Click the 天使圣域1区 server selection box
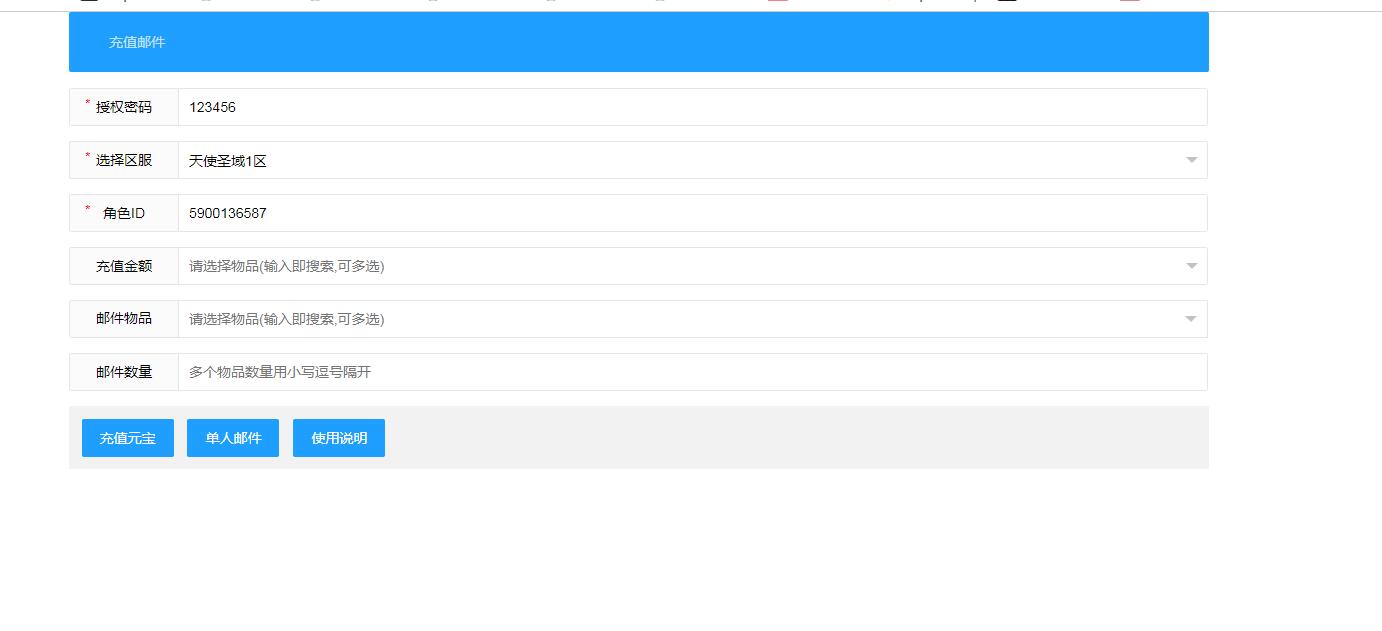The image size is (1382, 631). tap(680, 160)
